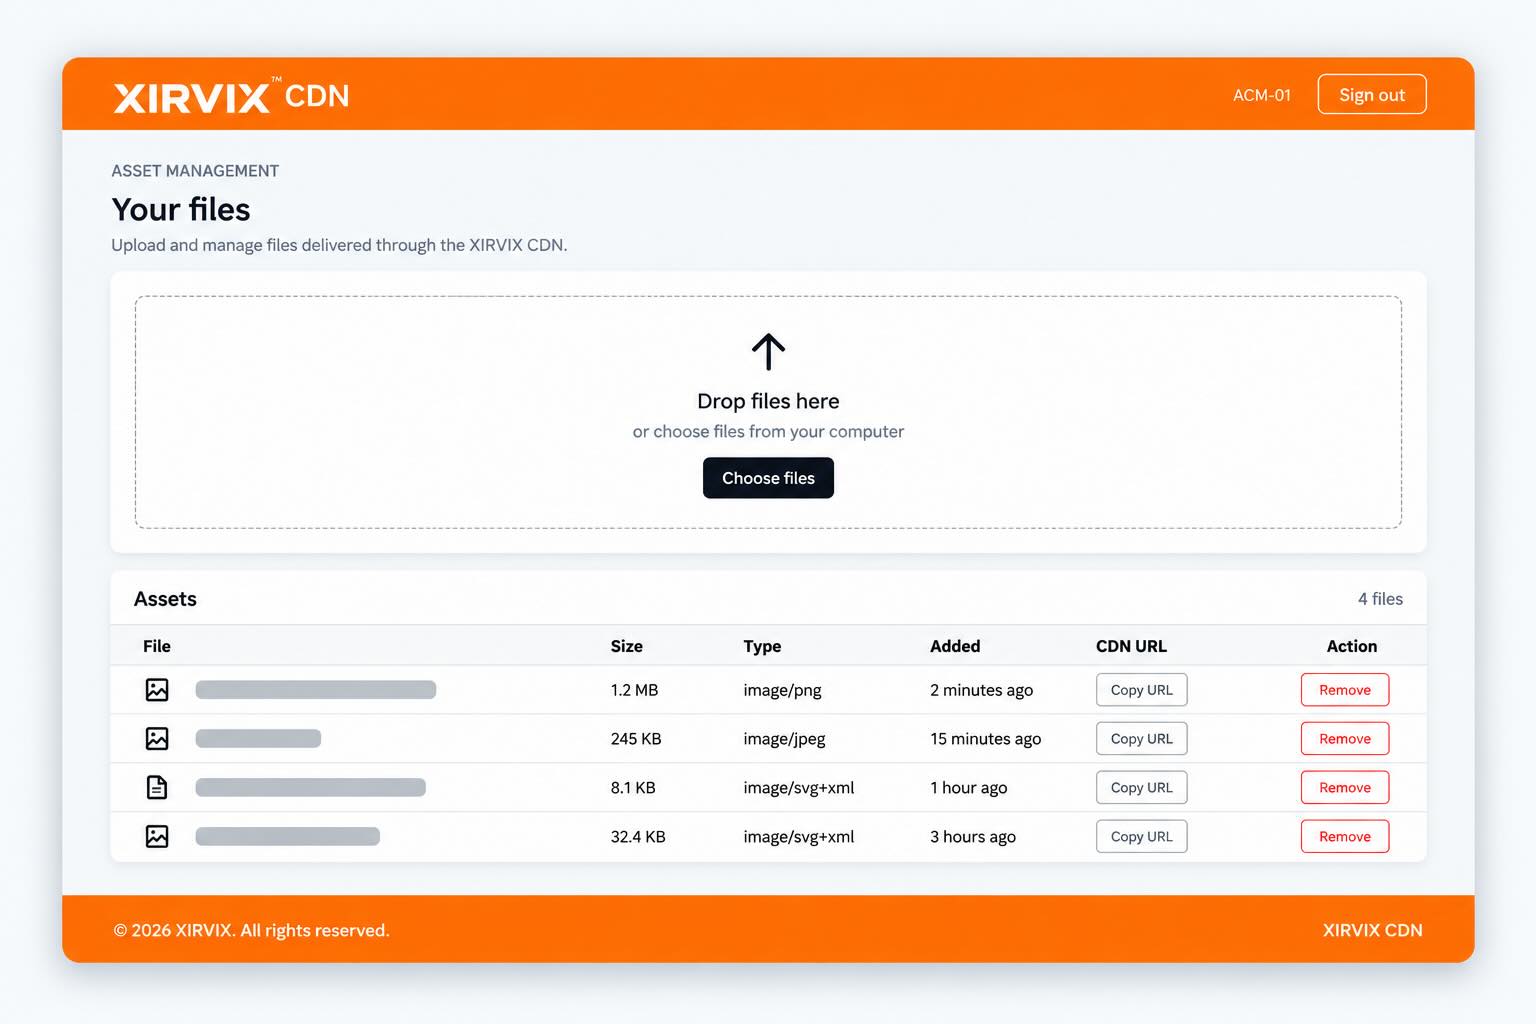The width and height of the screenshot is (1536, 1024).
Task: Select the ACM-01 account label
Action: click(x=1262, y=95)
